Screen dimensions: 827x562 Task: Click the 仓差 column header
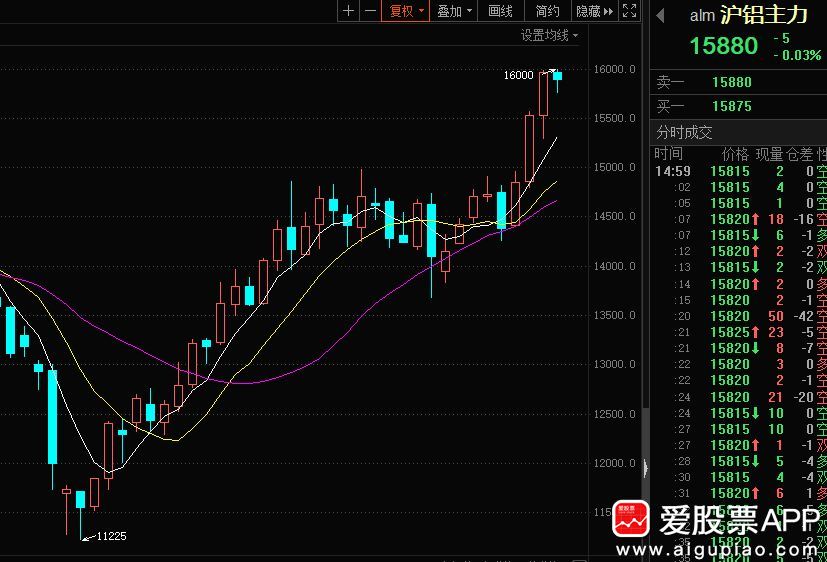click(800, 154)
